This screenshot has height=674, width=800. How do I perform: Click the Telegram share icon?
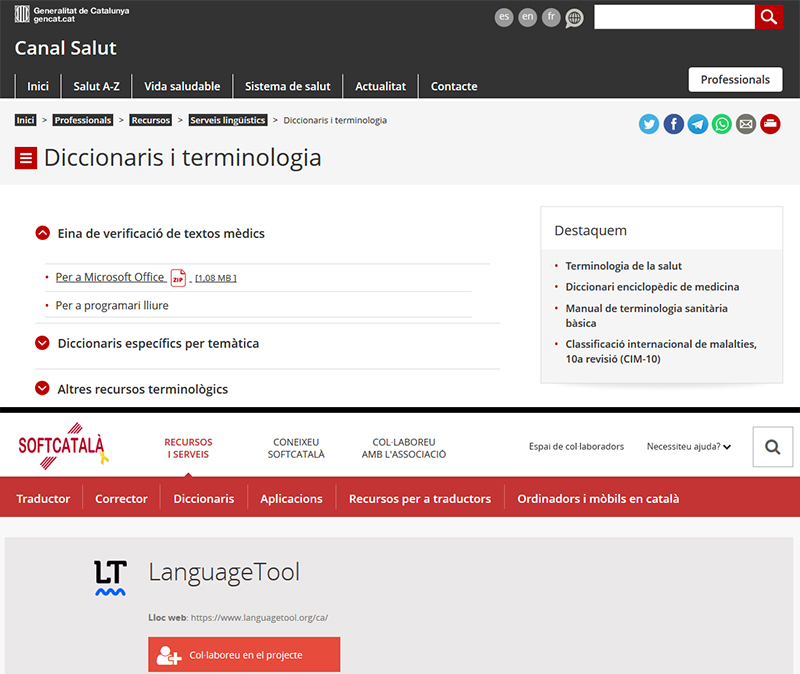pos(698,124)
